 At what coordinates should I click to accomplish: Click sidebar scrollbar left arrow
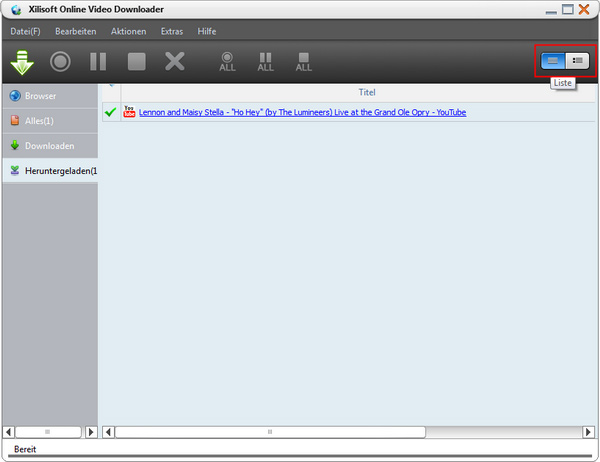(8, 432)
